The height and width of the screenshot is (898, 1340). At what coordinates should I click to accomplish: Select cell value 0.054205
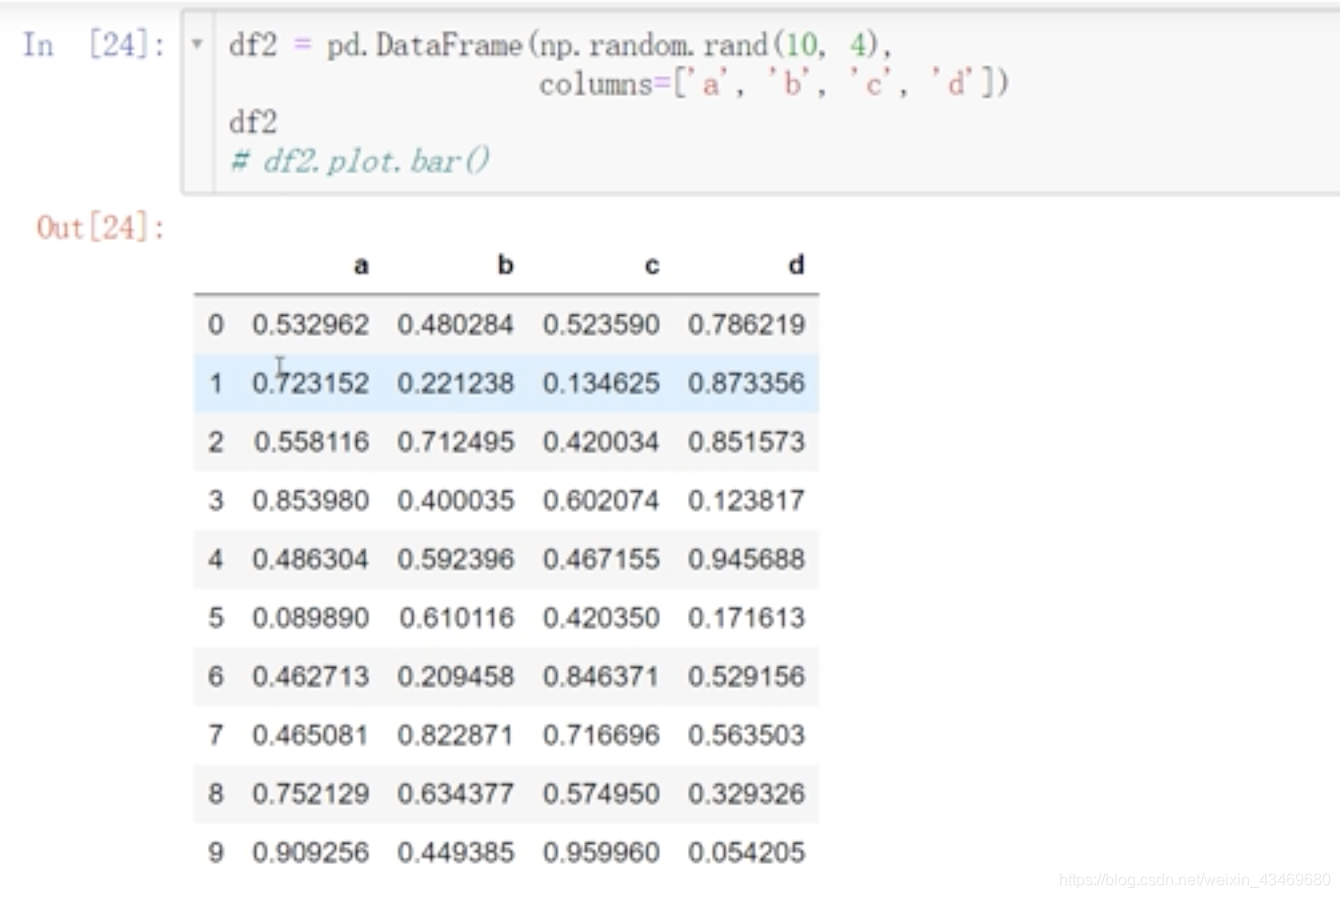(746, 852)
